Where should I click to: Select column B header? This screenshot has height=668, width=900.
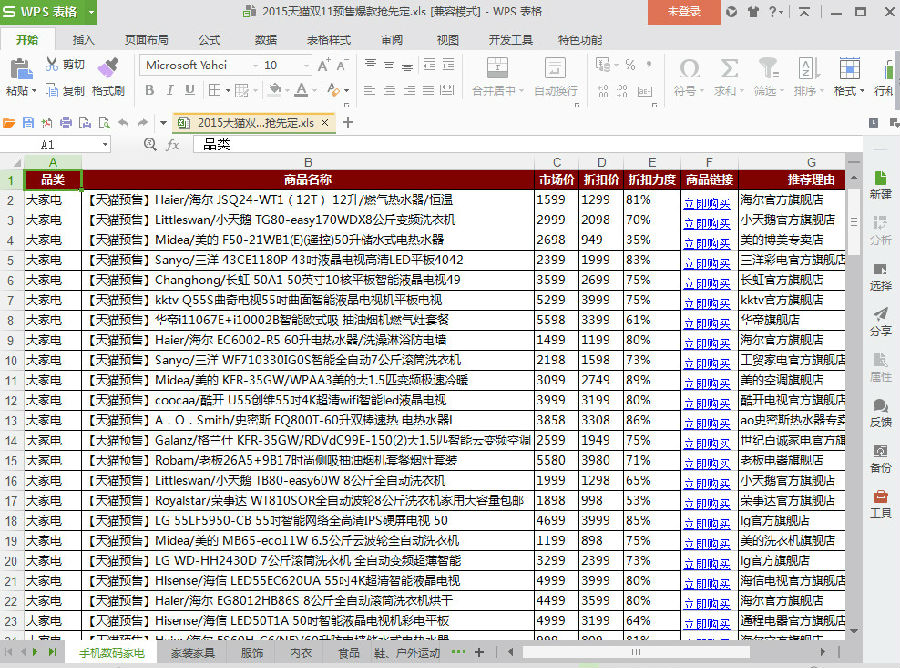[x=308, y=162]
